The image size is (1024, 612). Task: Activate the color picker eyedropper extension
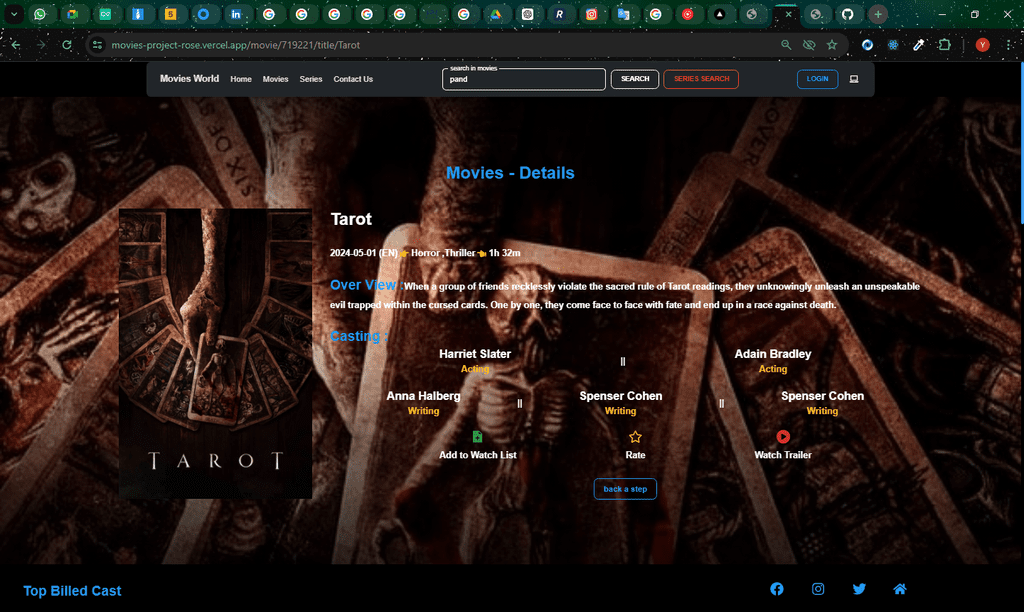[x=918, y=45]
